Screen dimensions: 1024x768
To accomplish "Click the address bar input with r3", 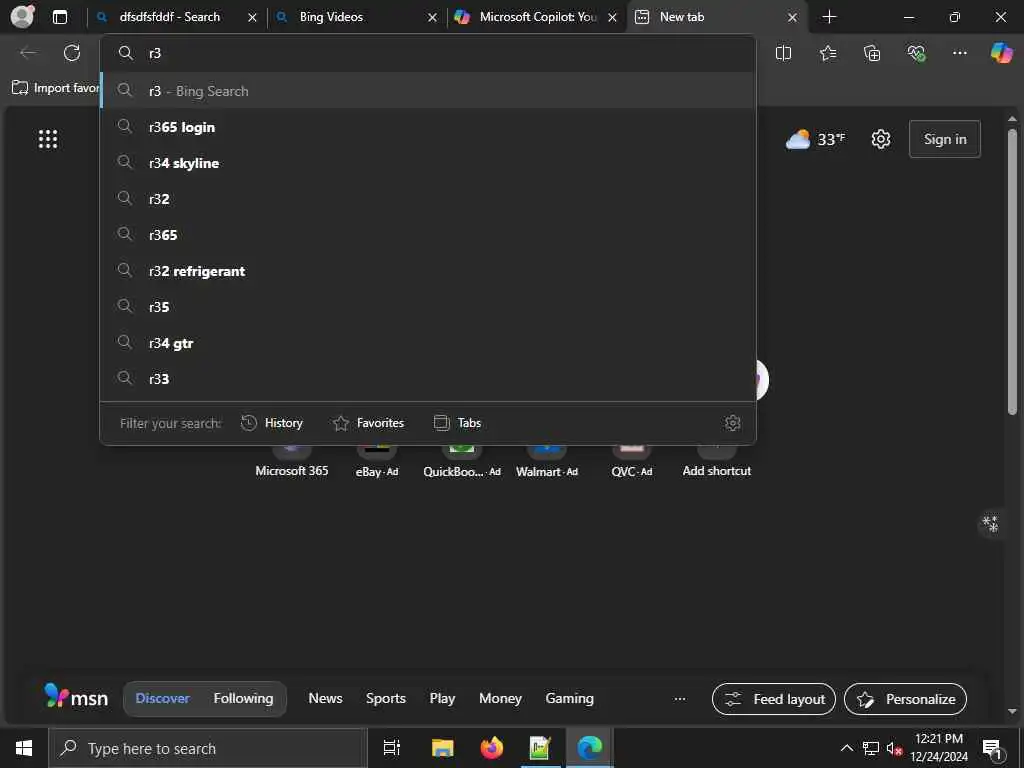I will [428, 53].
